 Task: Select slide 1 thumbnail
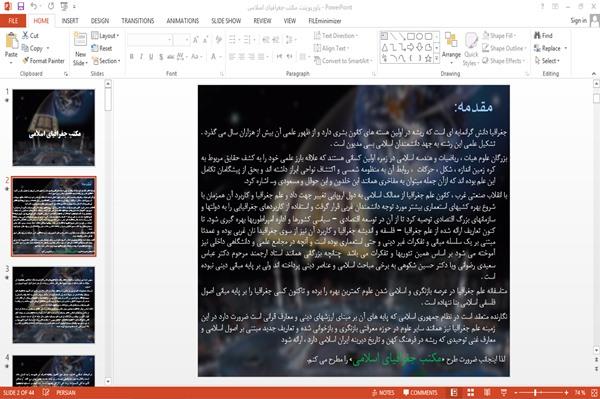pyautogui.click(x=54, y=127)
